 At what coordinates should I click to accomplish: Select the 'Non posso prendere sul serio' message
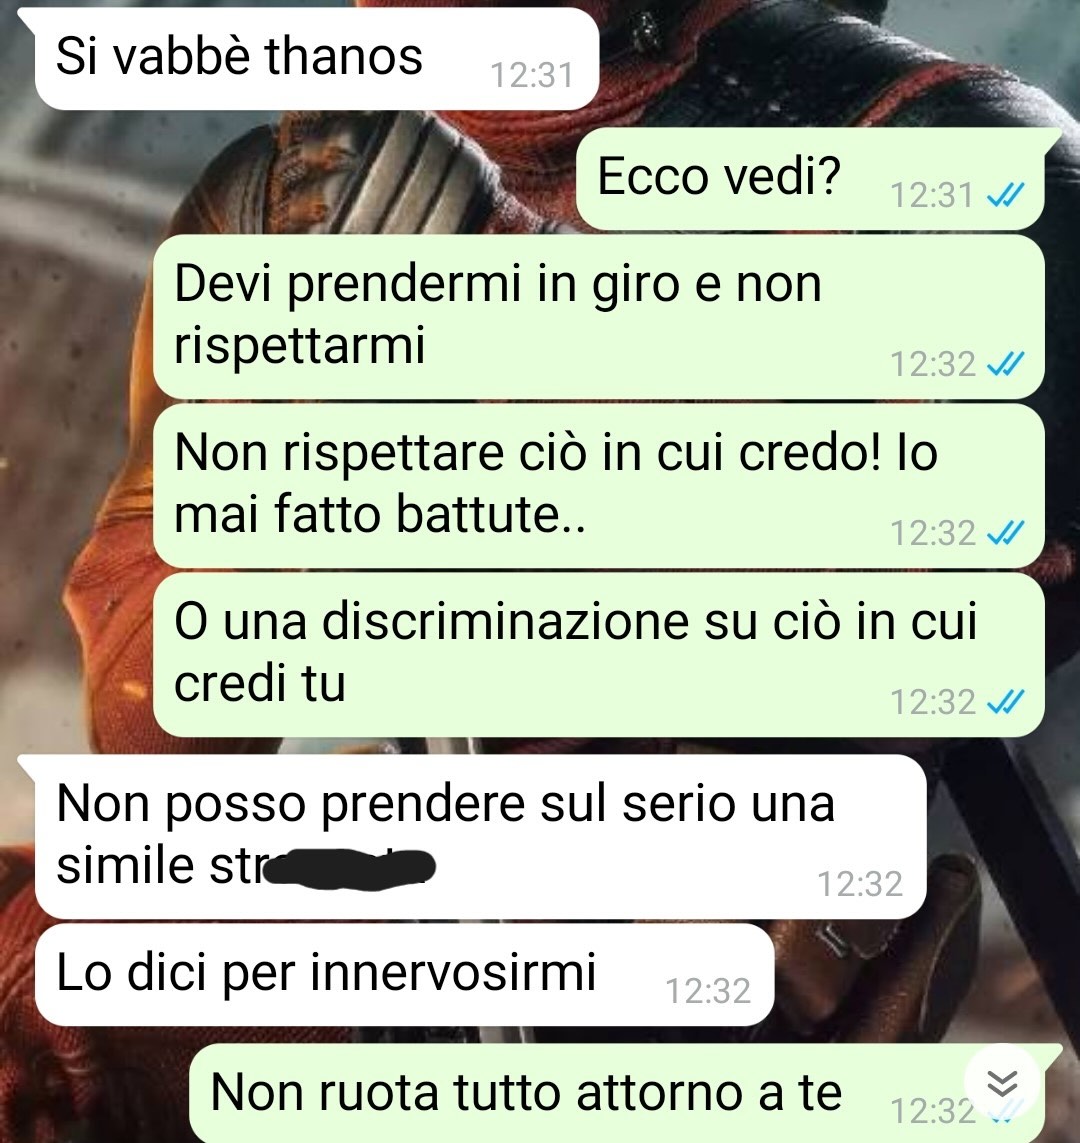click(x=481, y=837)
